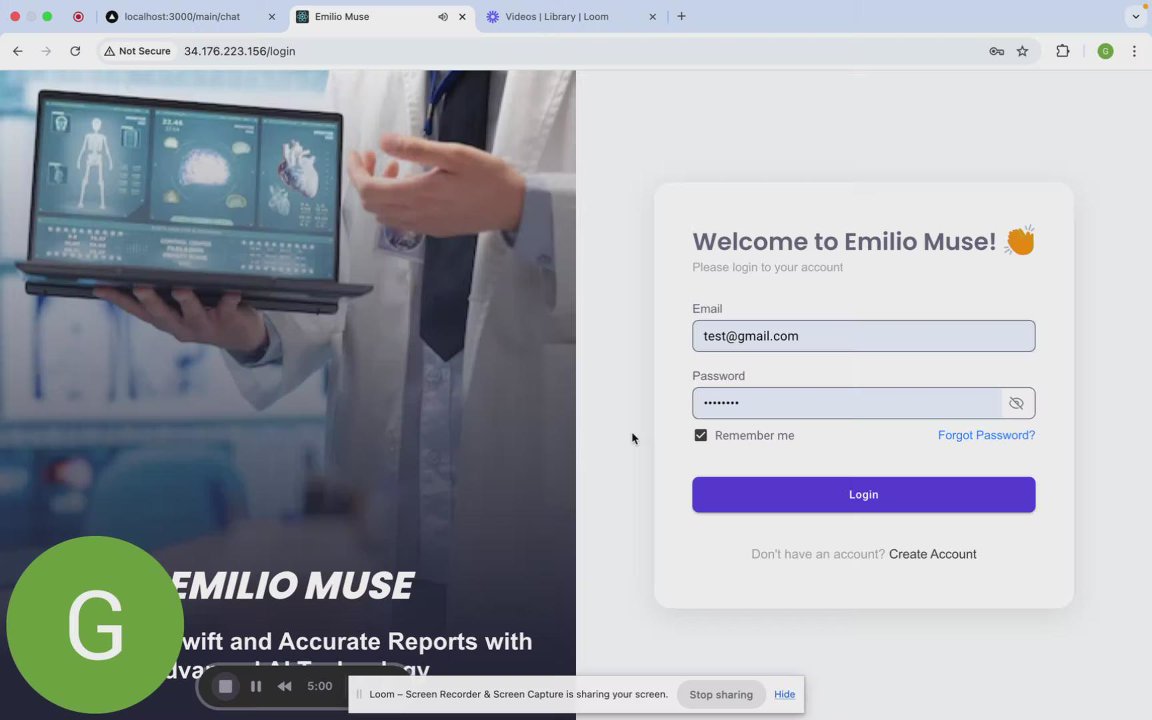Stop the Loom recording
The width and height of the screenshot is (1152, 720).
(226, 686)
